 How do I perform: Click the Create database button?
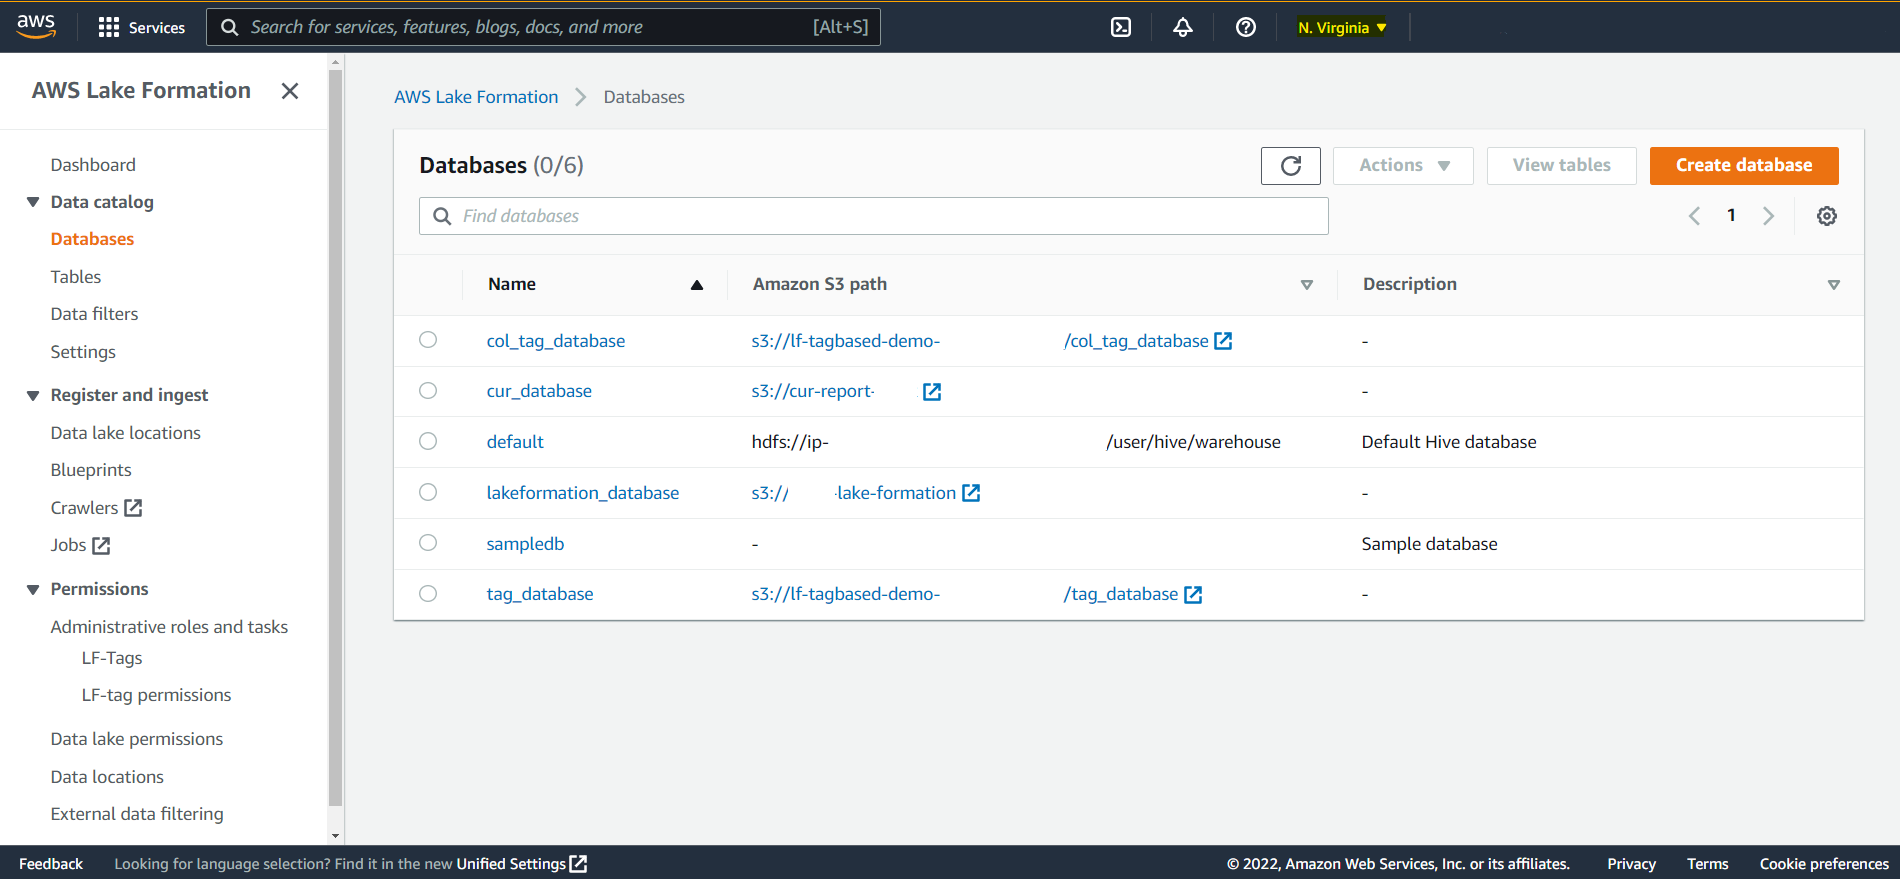coord(1744,166)
